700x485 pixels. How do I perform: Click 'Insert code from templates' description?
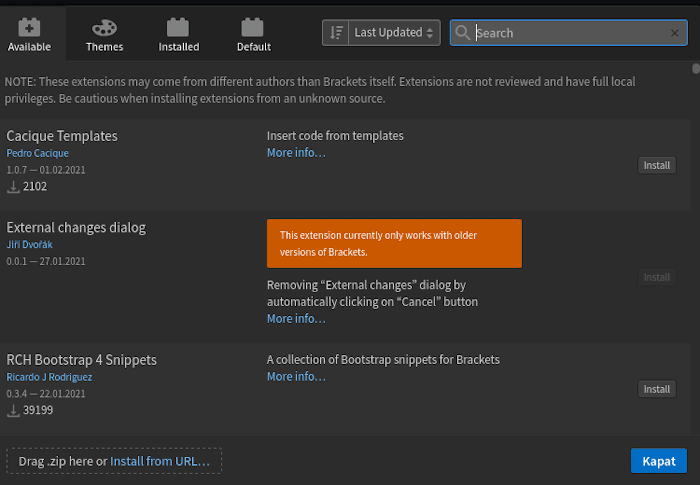[335, 136]
